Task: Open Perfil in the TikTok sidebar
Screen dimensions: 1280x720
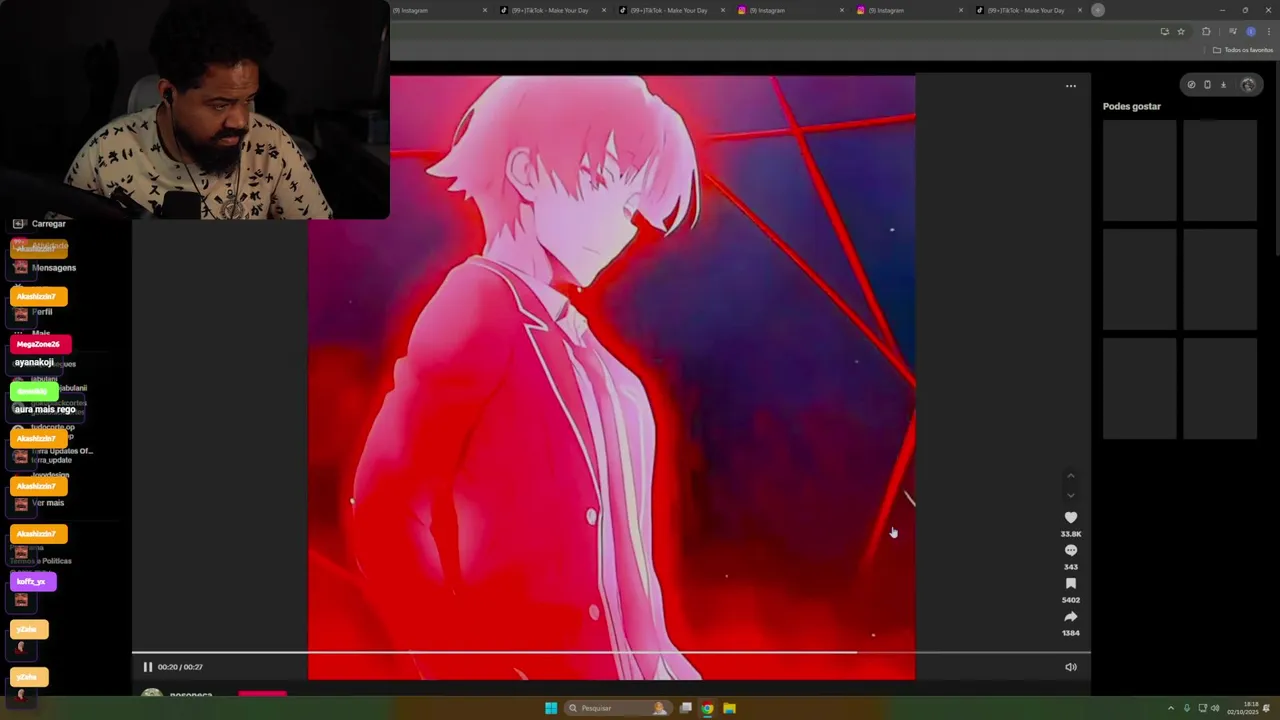Action: tap(42, 312)
